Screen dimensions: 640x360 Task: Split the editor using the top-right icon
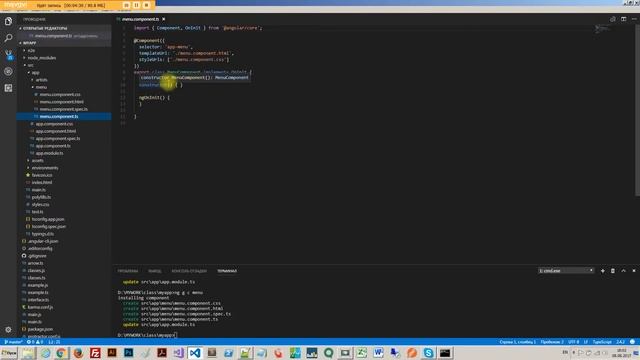coord(623,19)
